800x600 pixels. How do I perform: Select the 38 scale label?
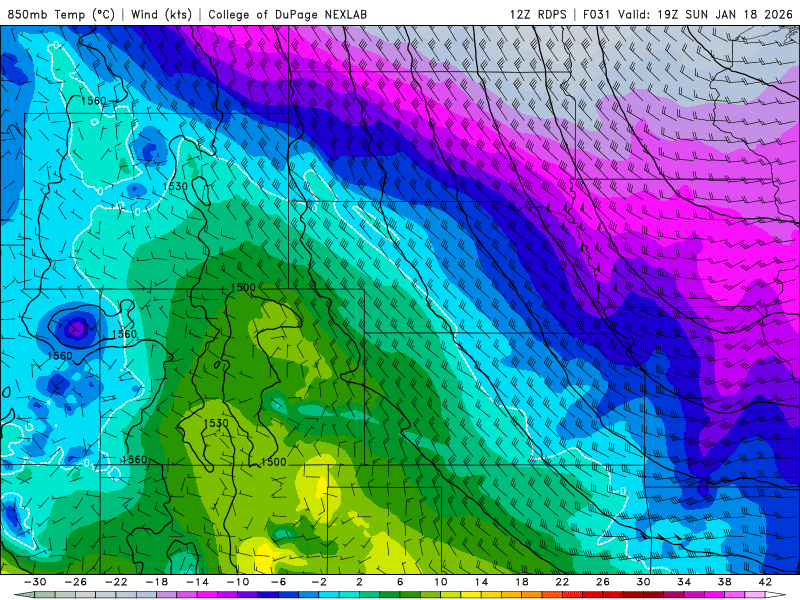pos(724,582)
